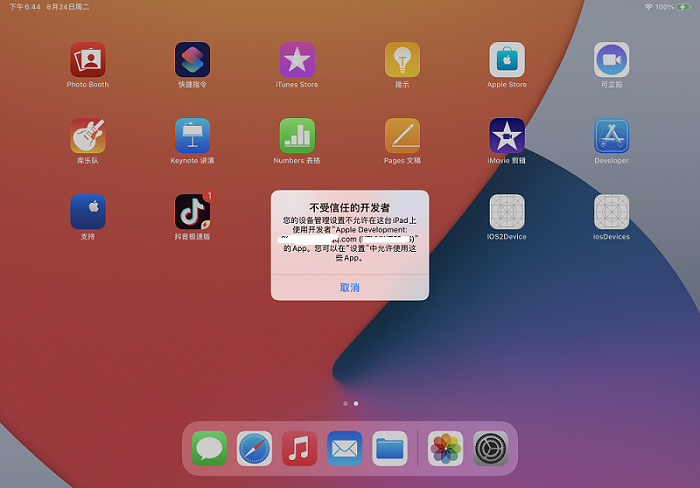Image resolution: width=700 pixels, height=488 pixels.
Task: Open the IOS2Device app
Action: point(507,212)
